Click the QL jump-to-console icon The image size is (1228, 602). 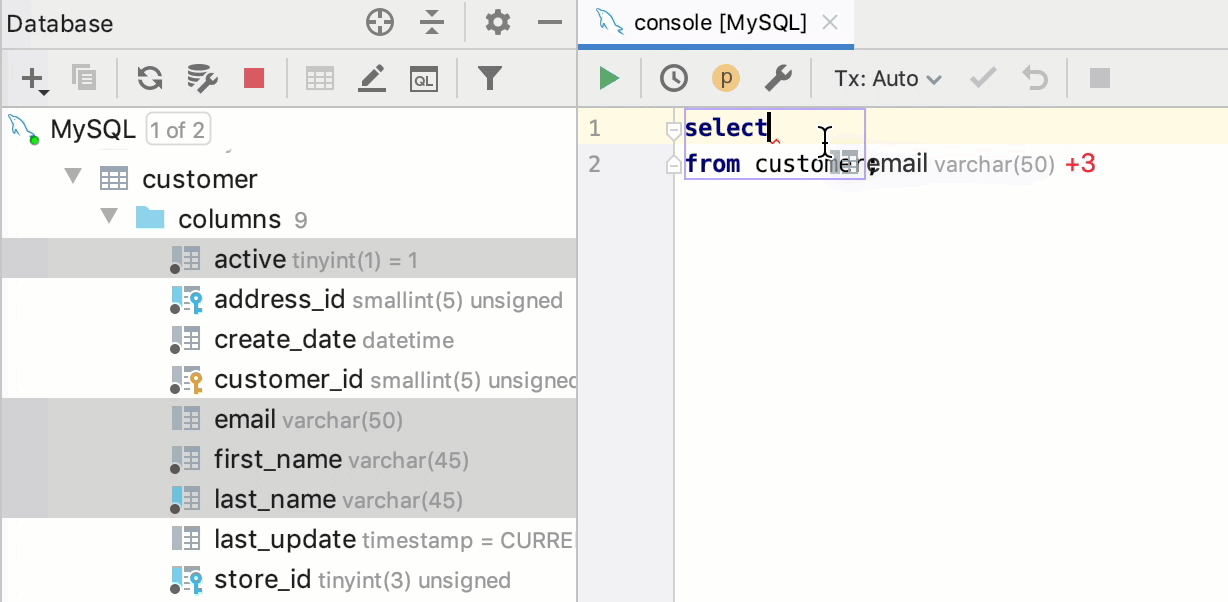[423, 78]
